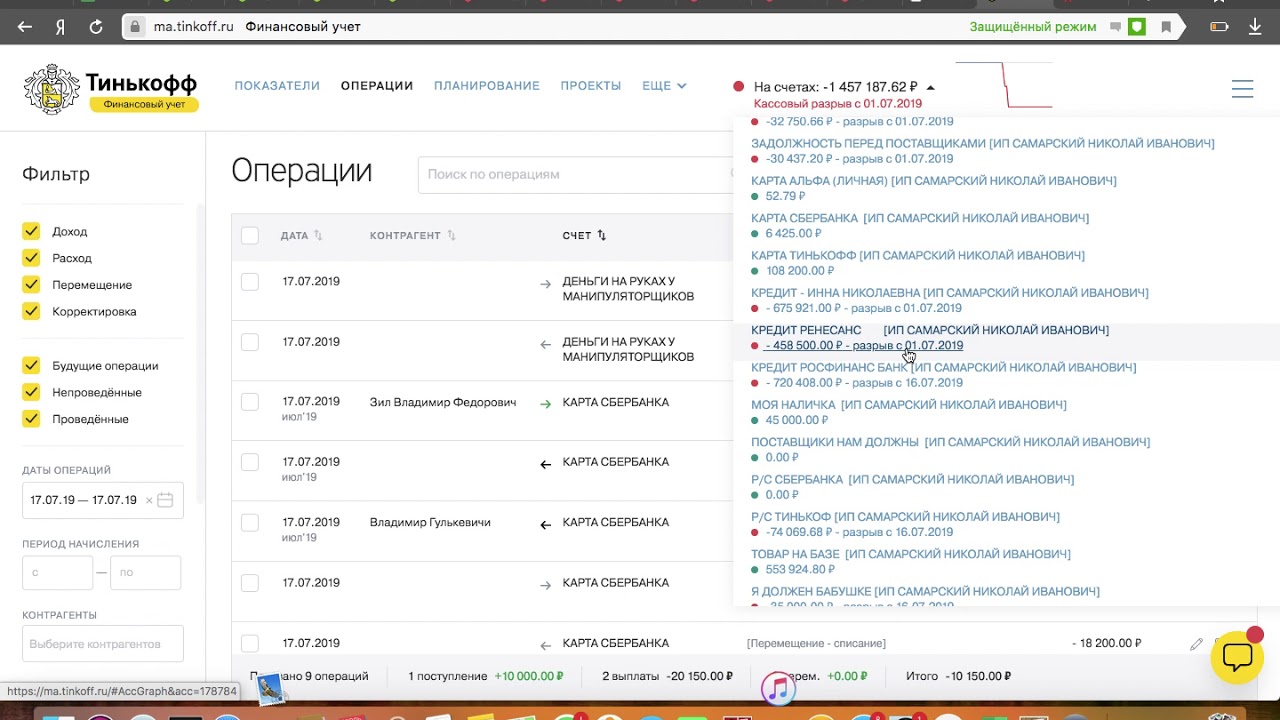Click the Тинькофф Финансовый учет logo
Viewport: 1280px width, 720px height.
click(110, 88)
